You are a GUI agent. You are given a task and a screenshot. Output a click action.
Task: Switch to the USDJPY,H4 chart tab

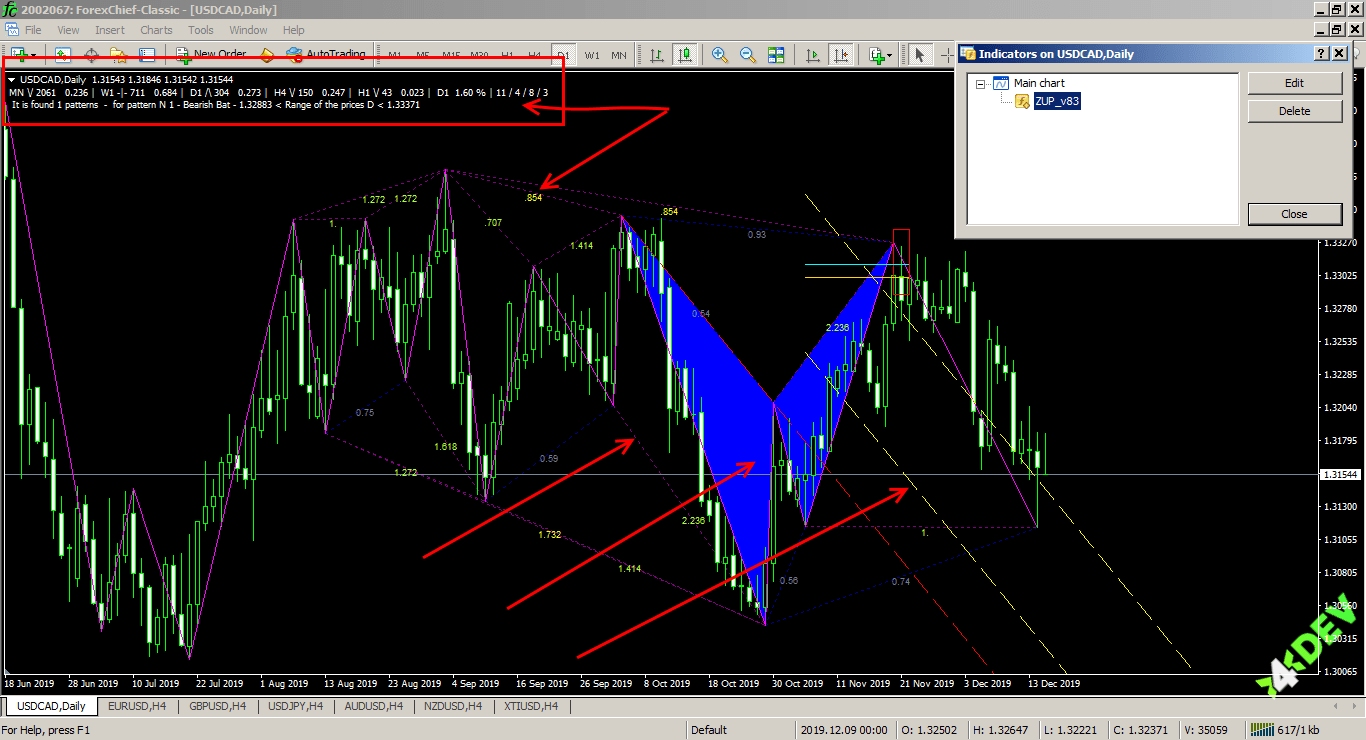point(295,706)
